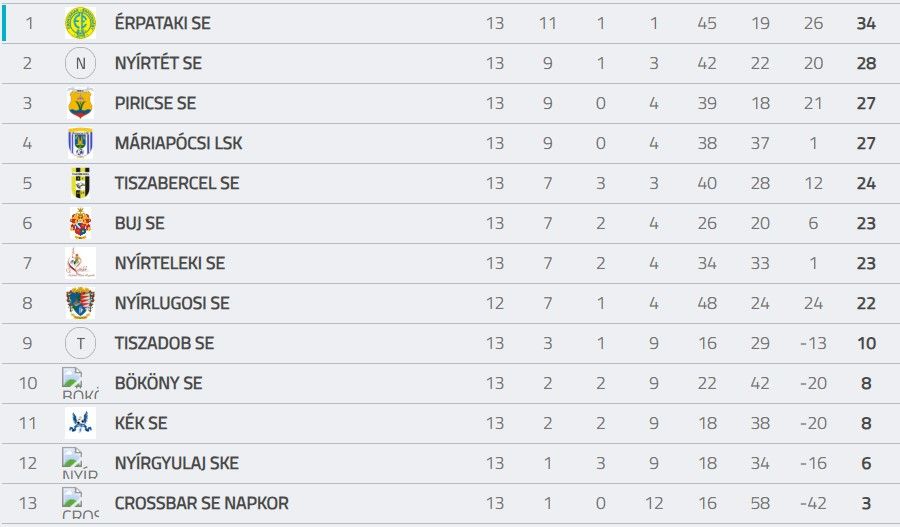Open the Nyírlugosi SE shield crest
The image size is (900, 527).
point(80,303)
